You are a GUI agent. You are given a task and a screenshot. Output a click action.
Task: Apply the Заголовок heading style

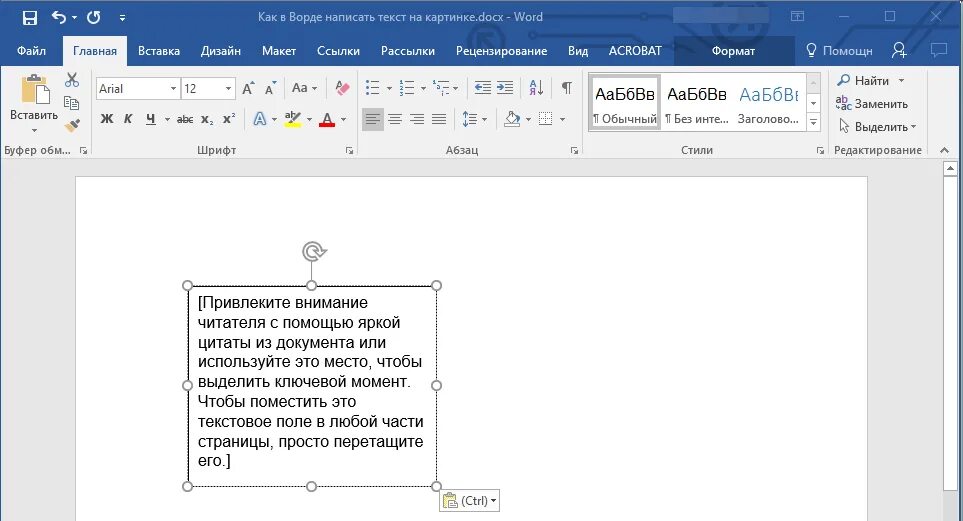(768, 102)
